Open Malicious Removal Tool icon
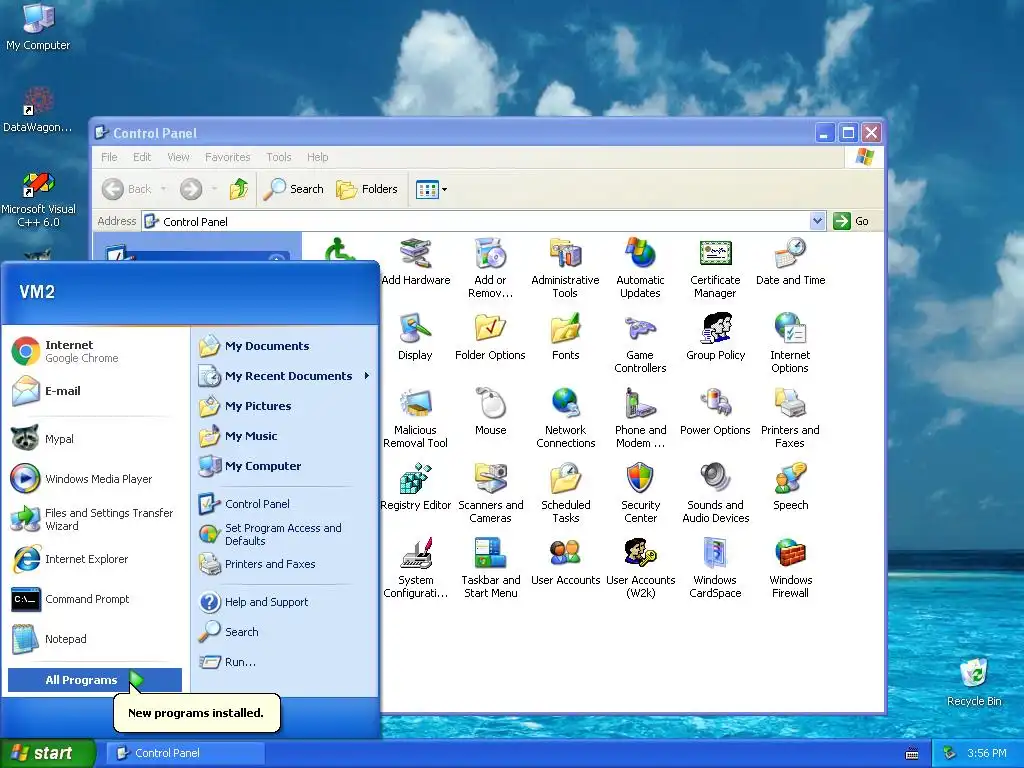 click(x=415, y=419)
